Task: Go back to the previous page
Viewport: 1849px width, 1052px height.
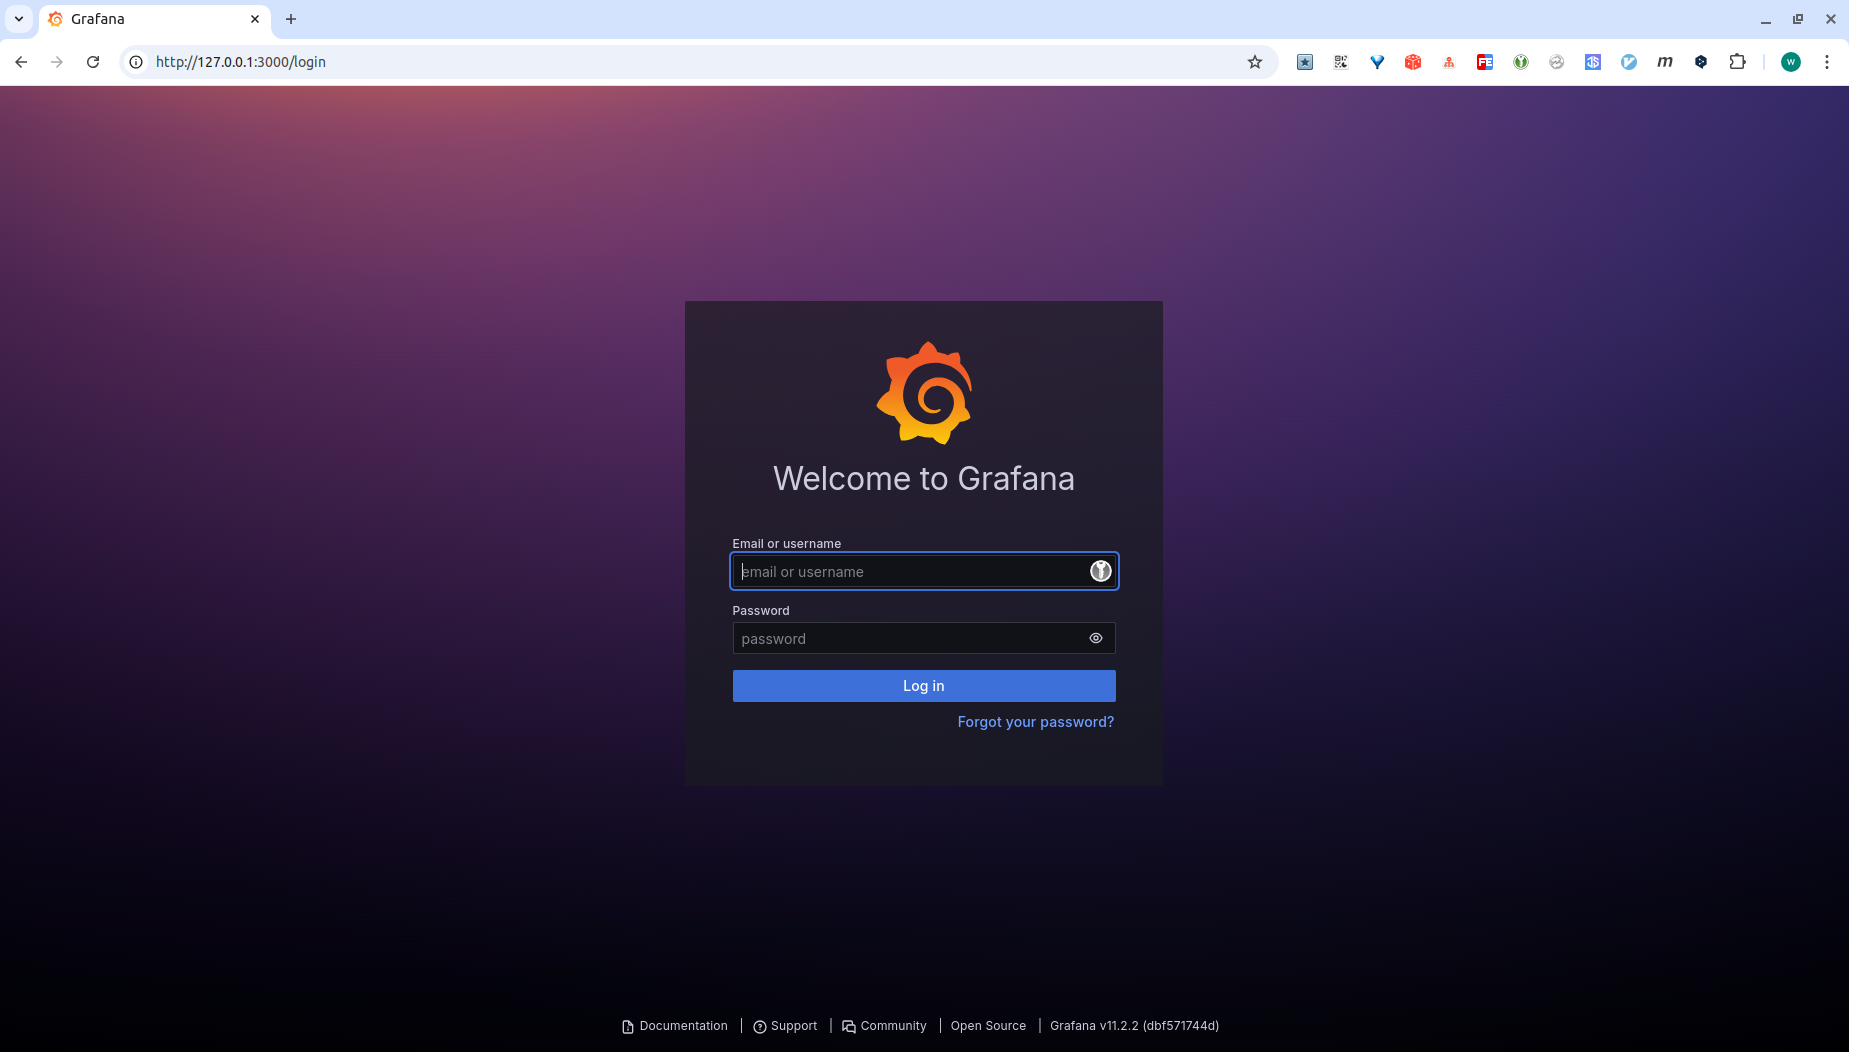Action: (x=21, y=62)
